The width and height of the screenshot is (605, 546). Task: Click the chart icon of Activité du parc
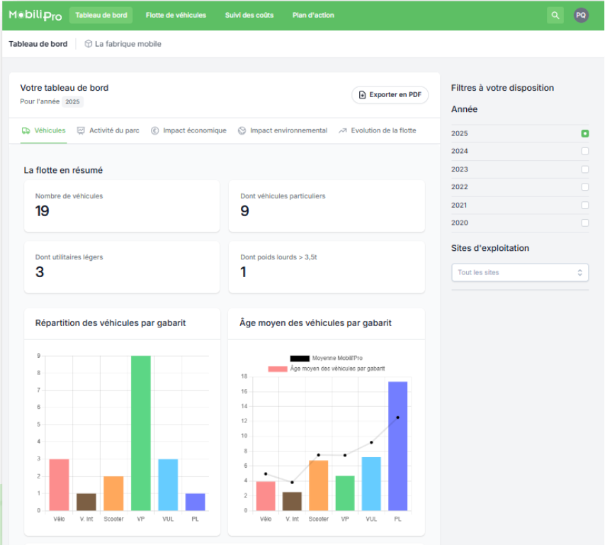tap(81, 131)
